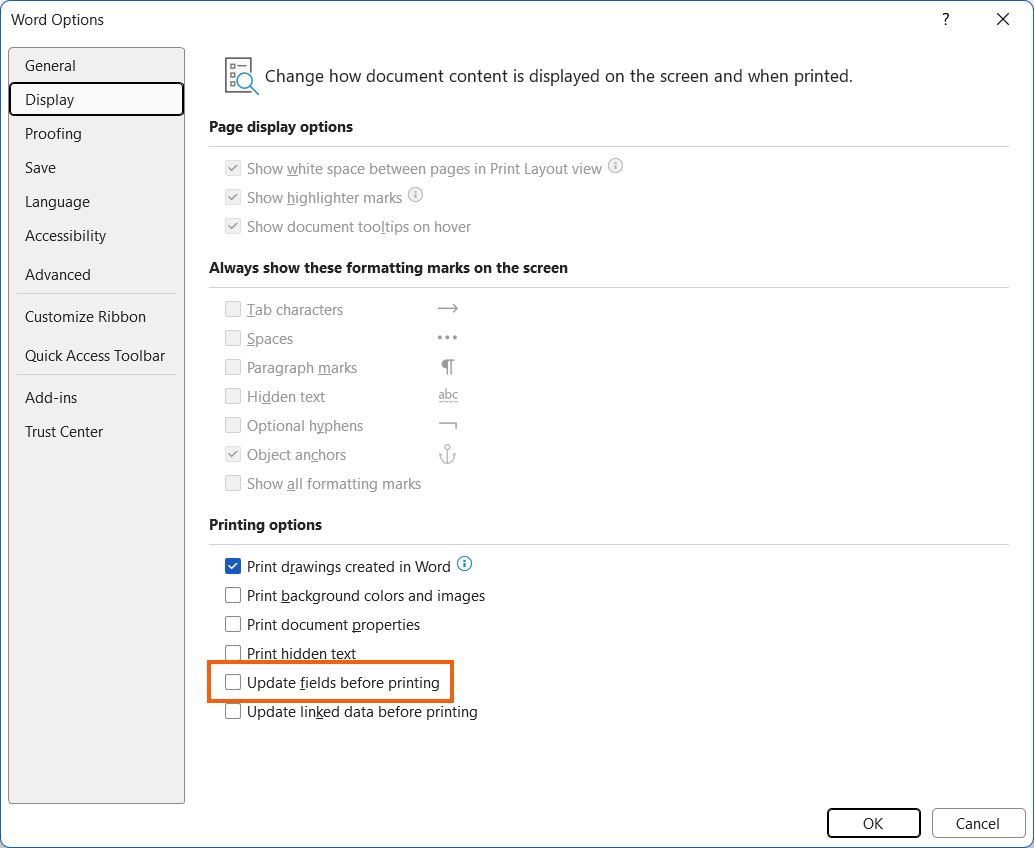Enable Print hidden text

(x=233, y=653)
